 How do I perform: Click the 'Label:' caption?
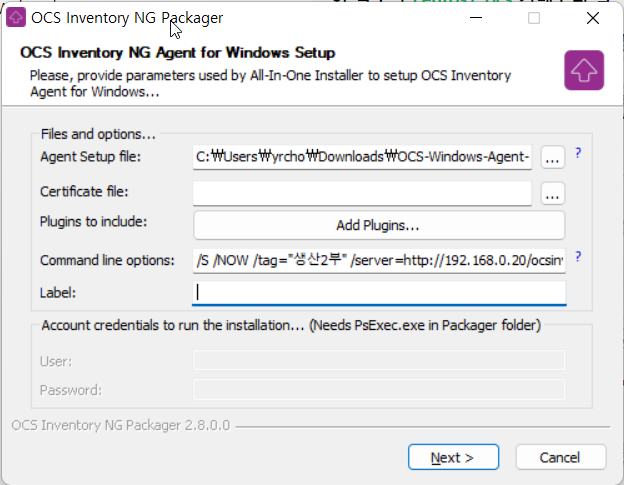[x=58, y=293]
